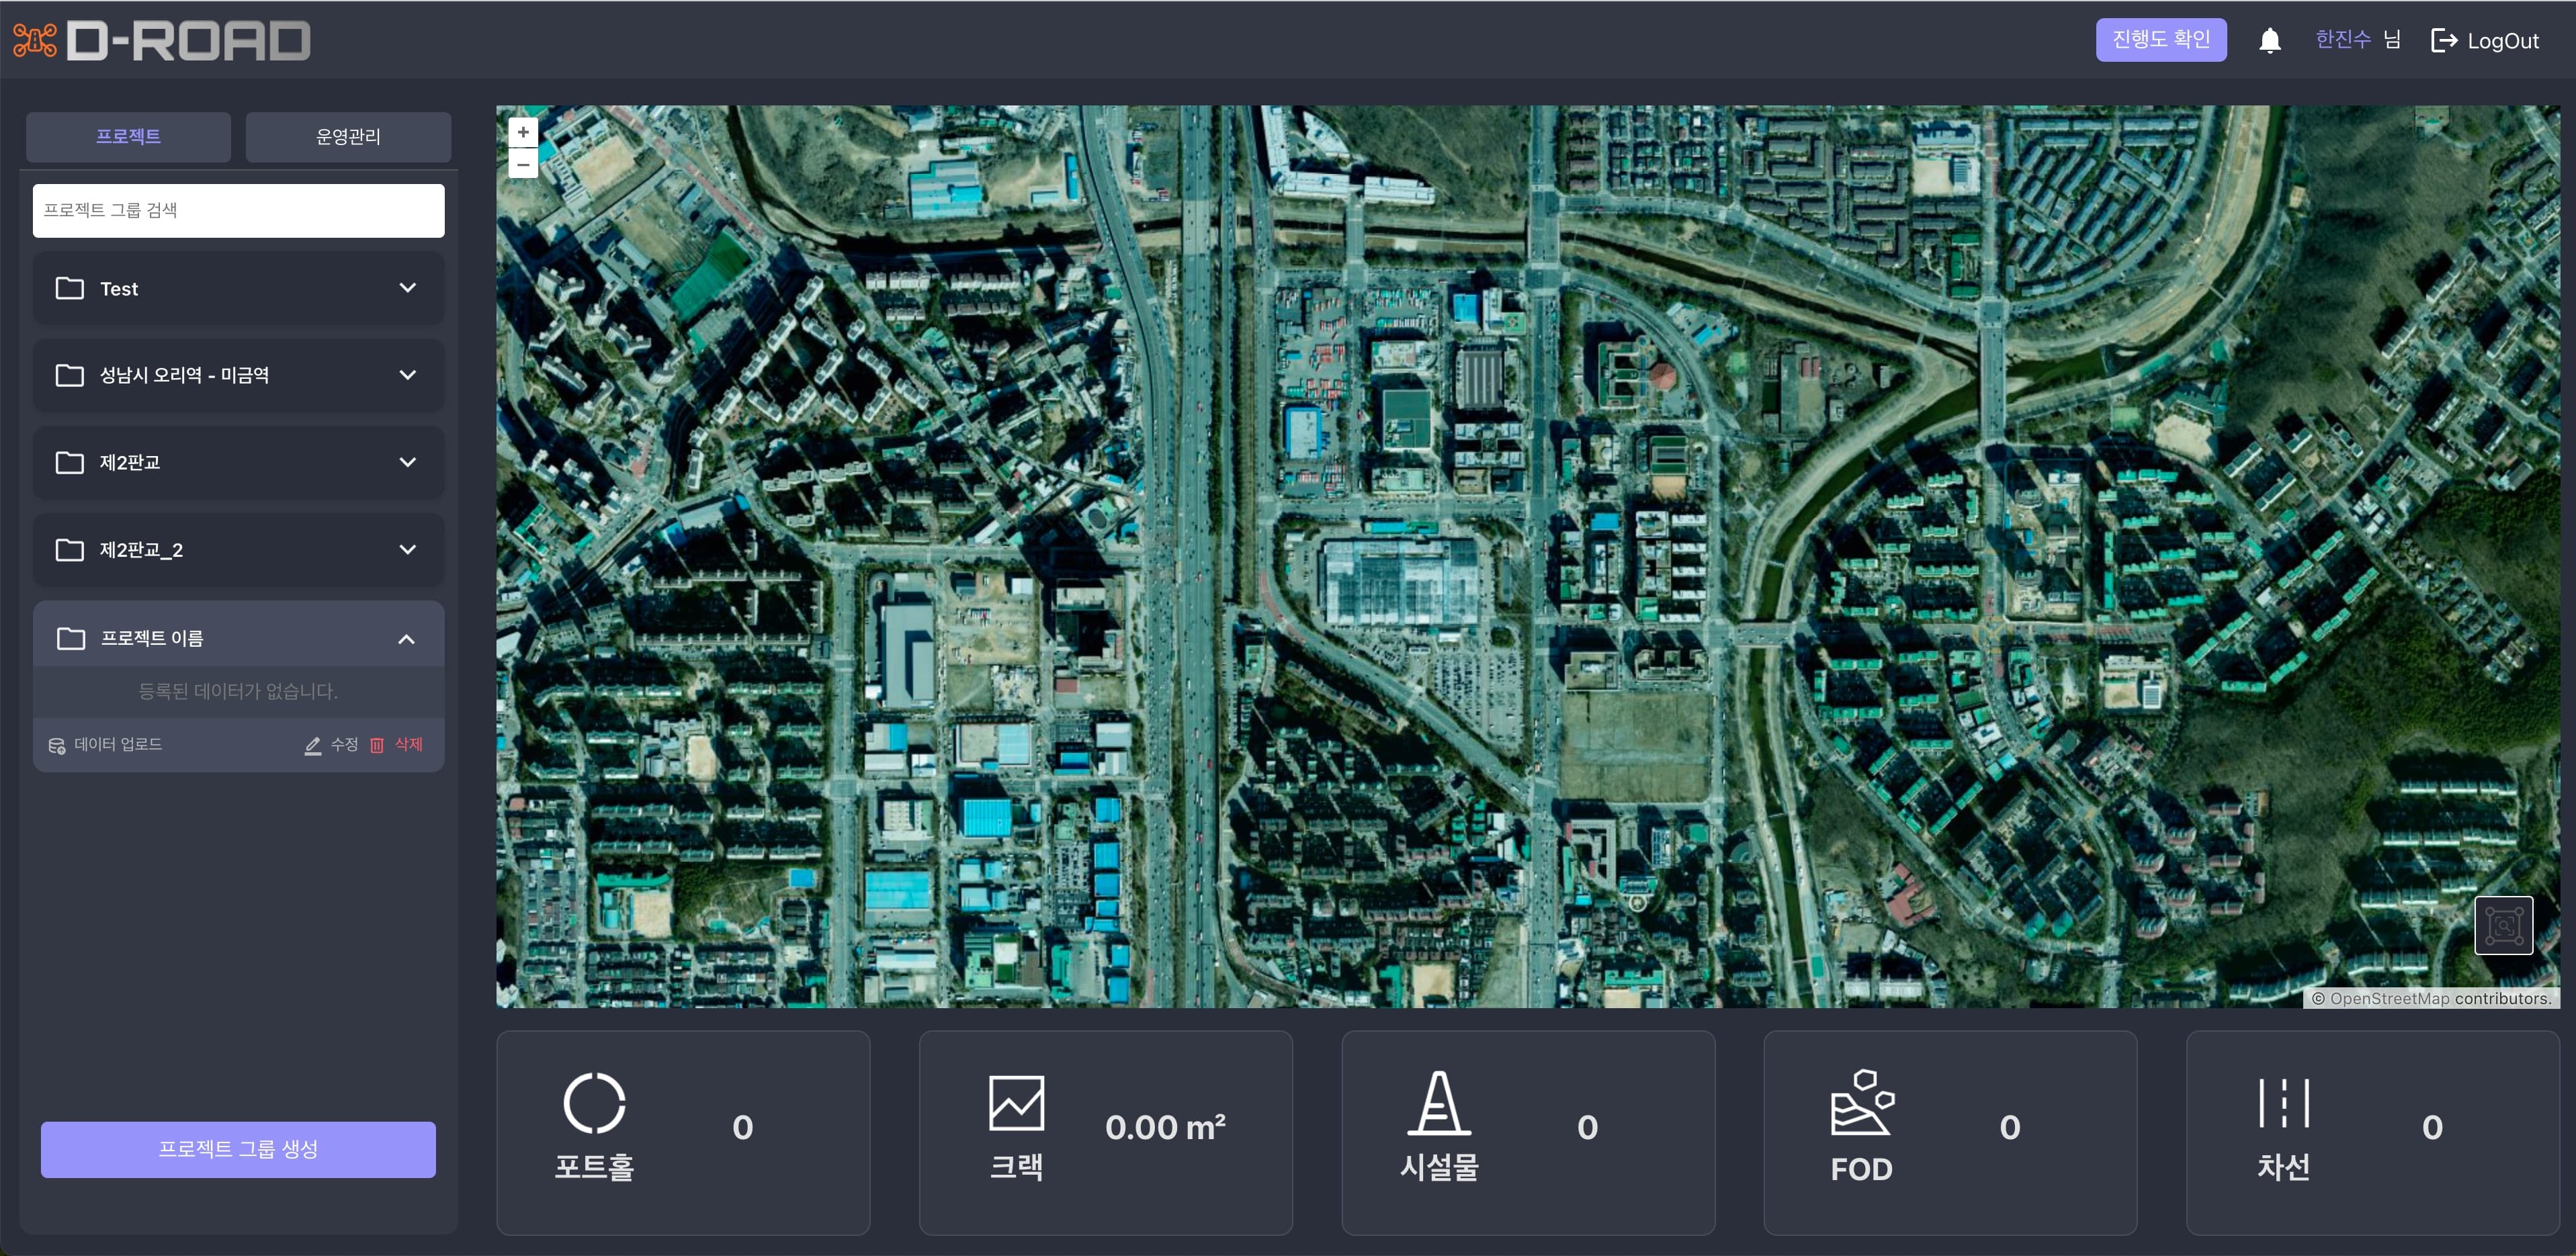The height and width of the screenshot is (1256, 2576).
Task: Switch to the 프로젝트 tab
Action: coord(128,137)
